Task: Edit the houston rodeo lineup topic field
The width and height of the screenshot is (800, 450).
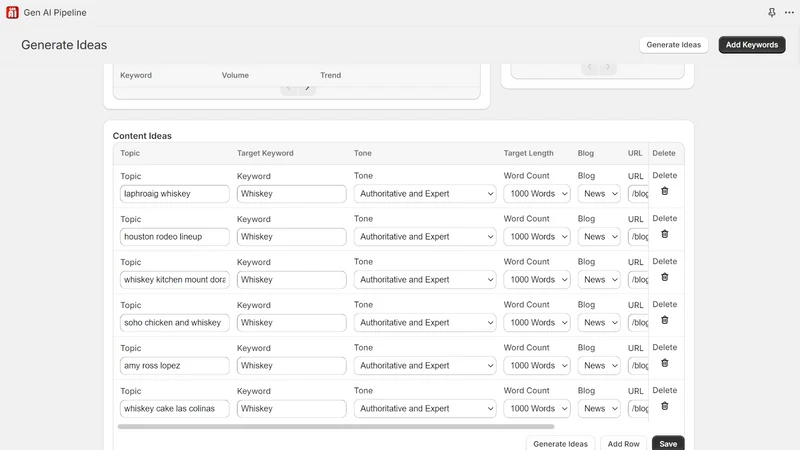Action: pyautogui.click(x=174, y=237)
